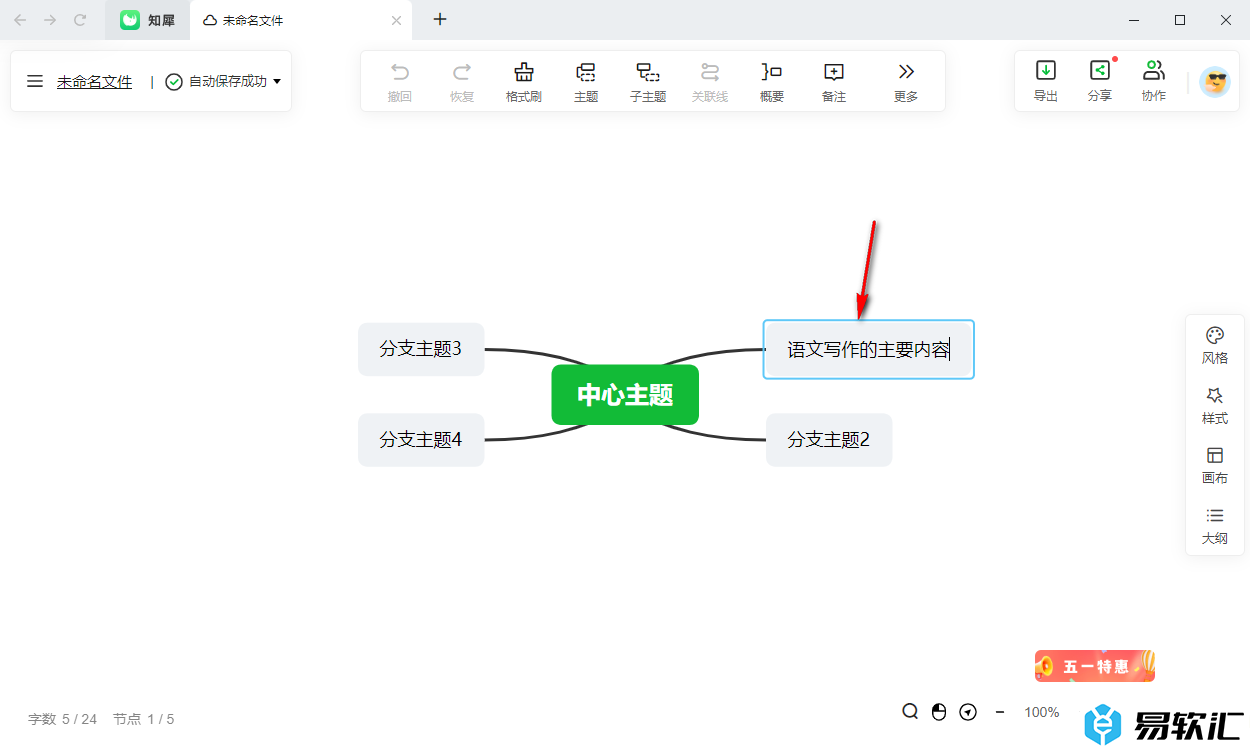The image size is (1250, 750).
Task: Open a new tab with plus button
Action: (x=440, y=19)
